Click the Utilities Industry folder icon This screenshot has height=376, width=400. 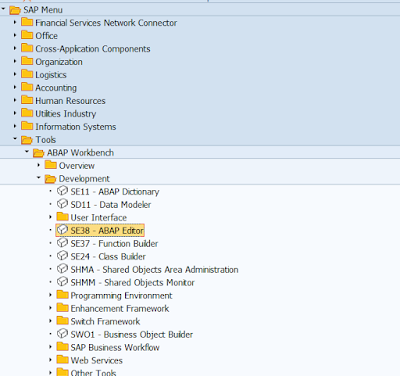click(27, 113)
